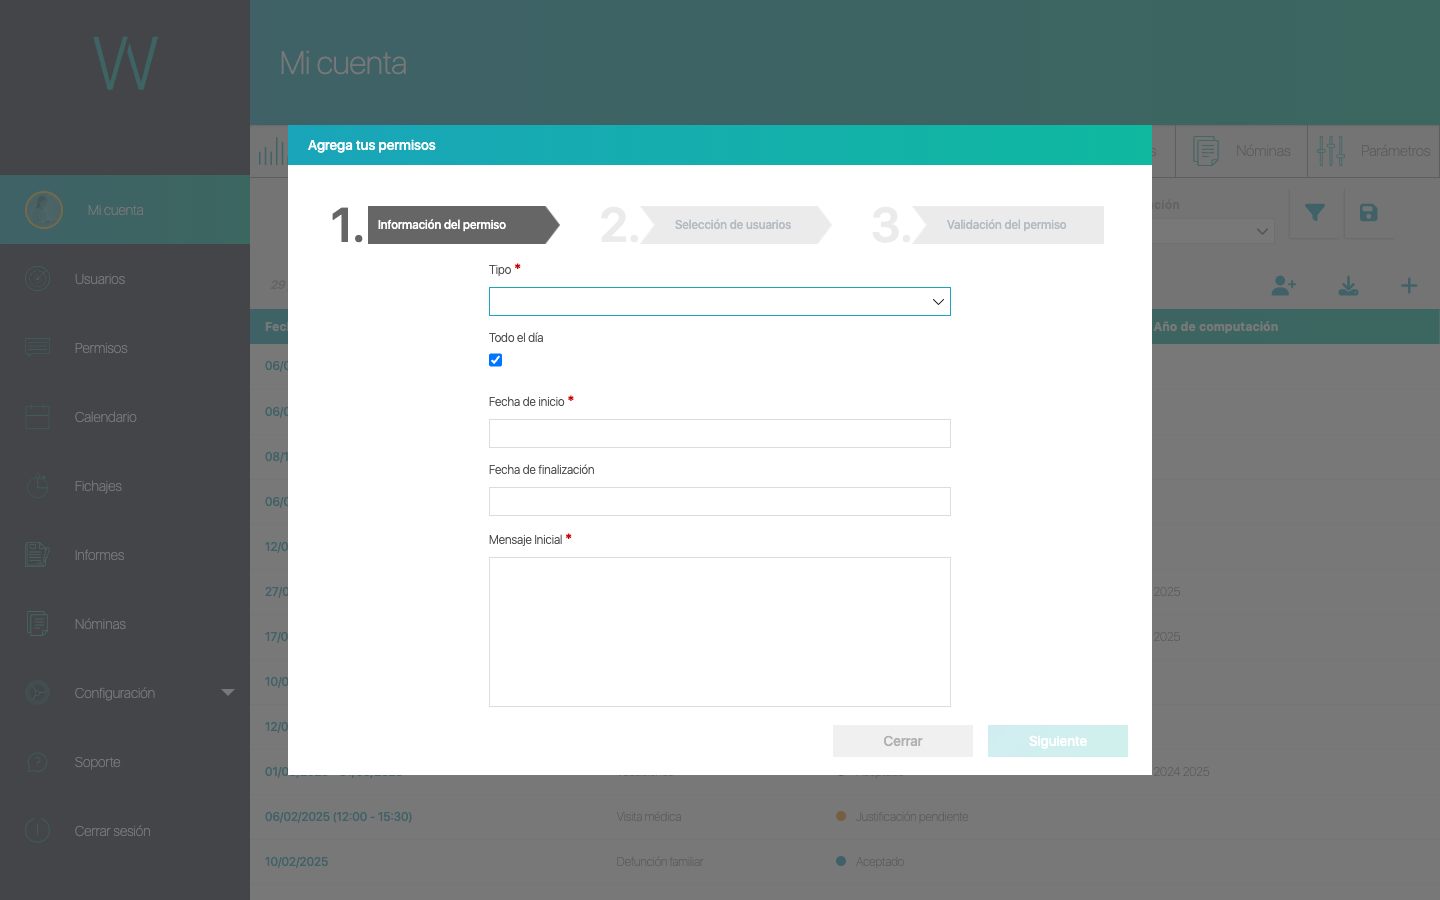Click the Fichajes clock icon

38,486
